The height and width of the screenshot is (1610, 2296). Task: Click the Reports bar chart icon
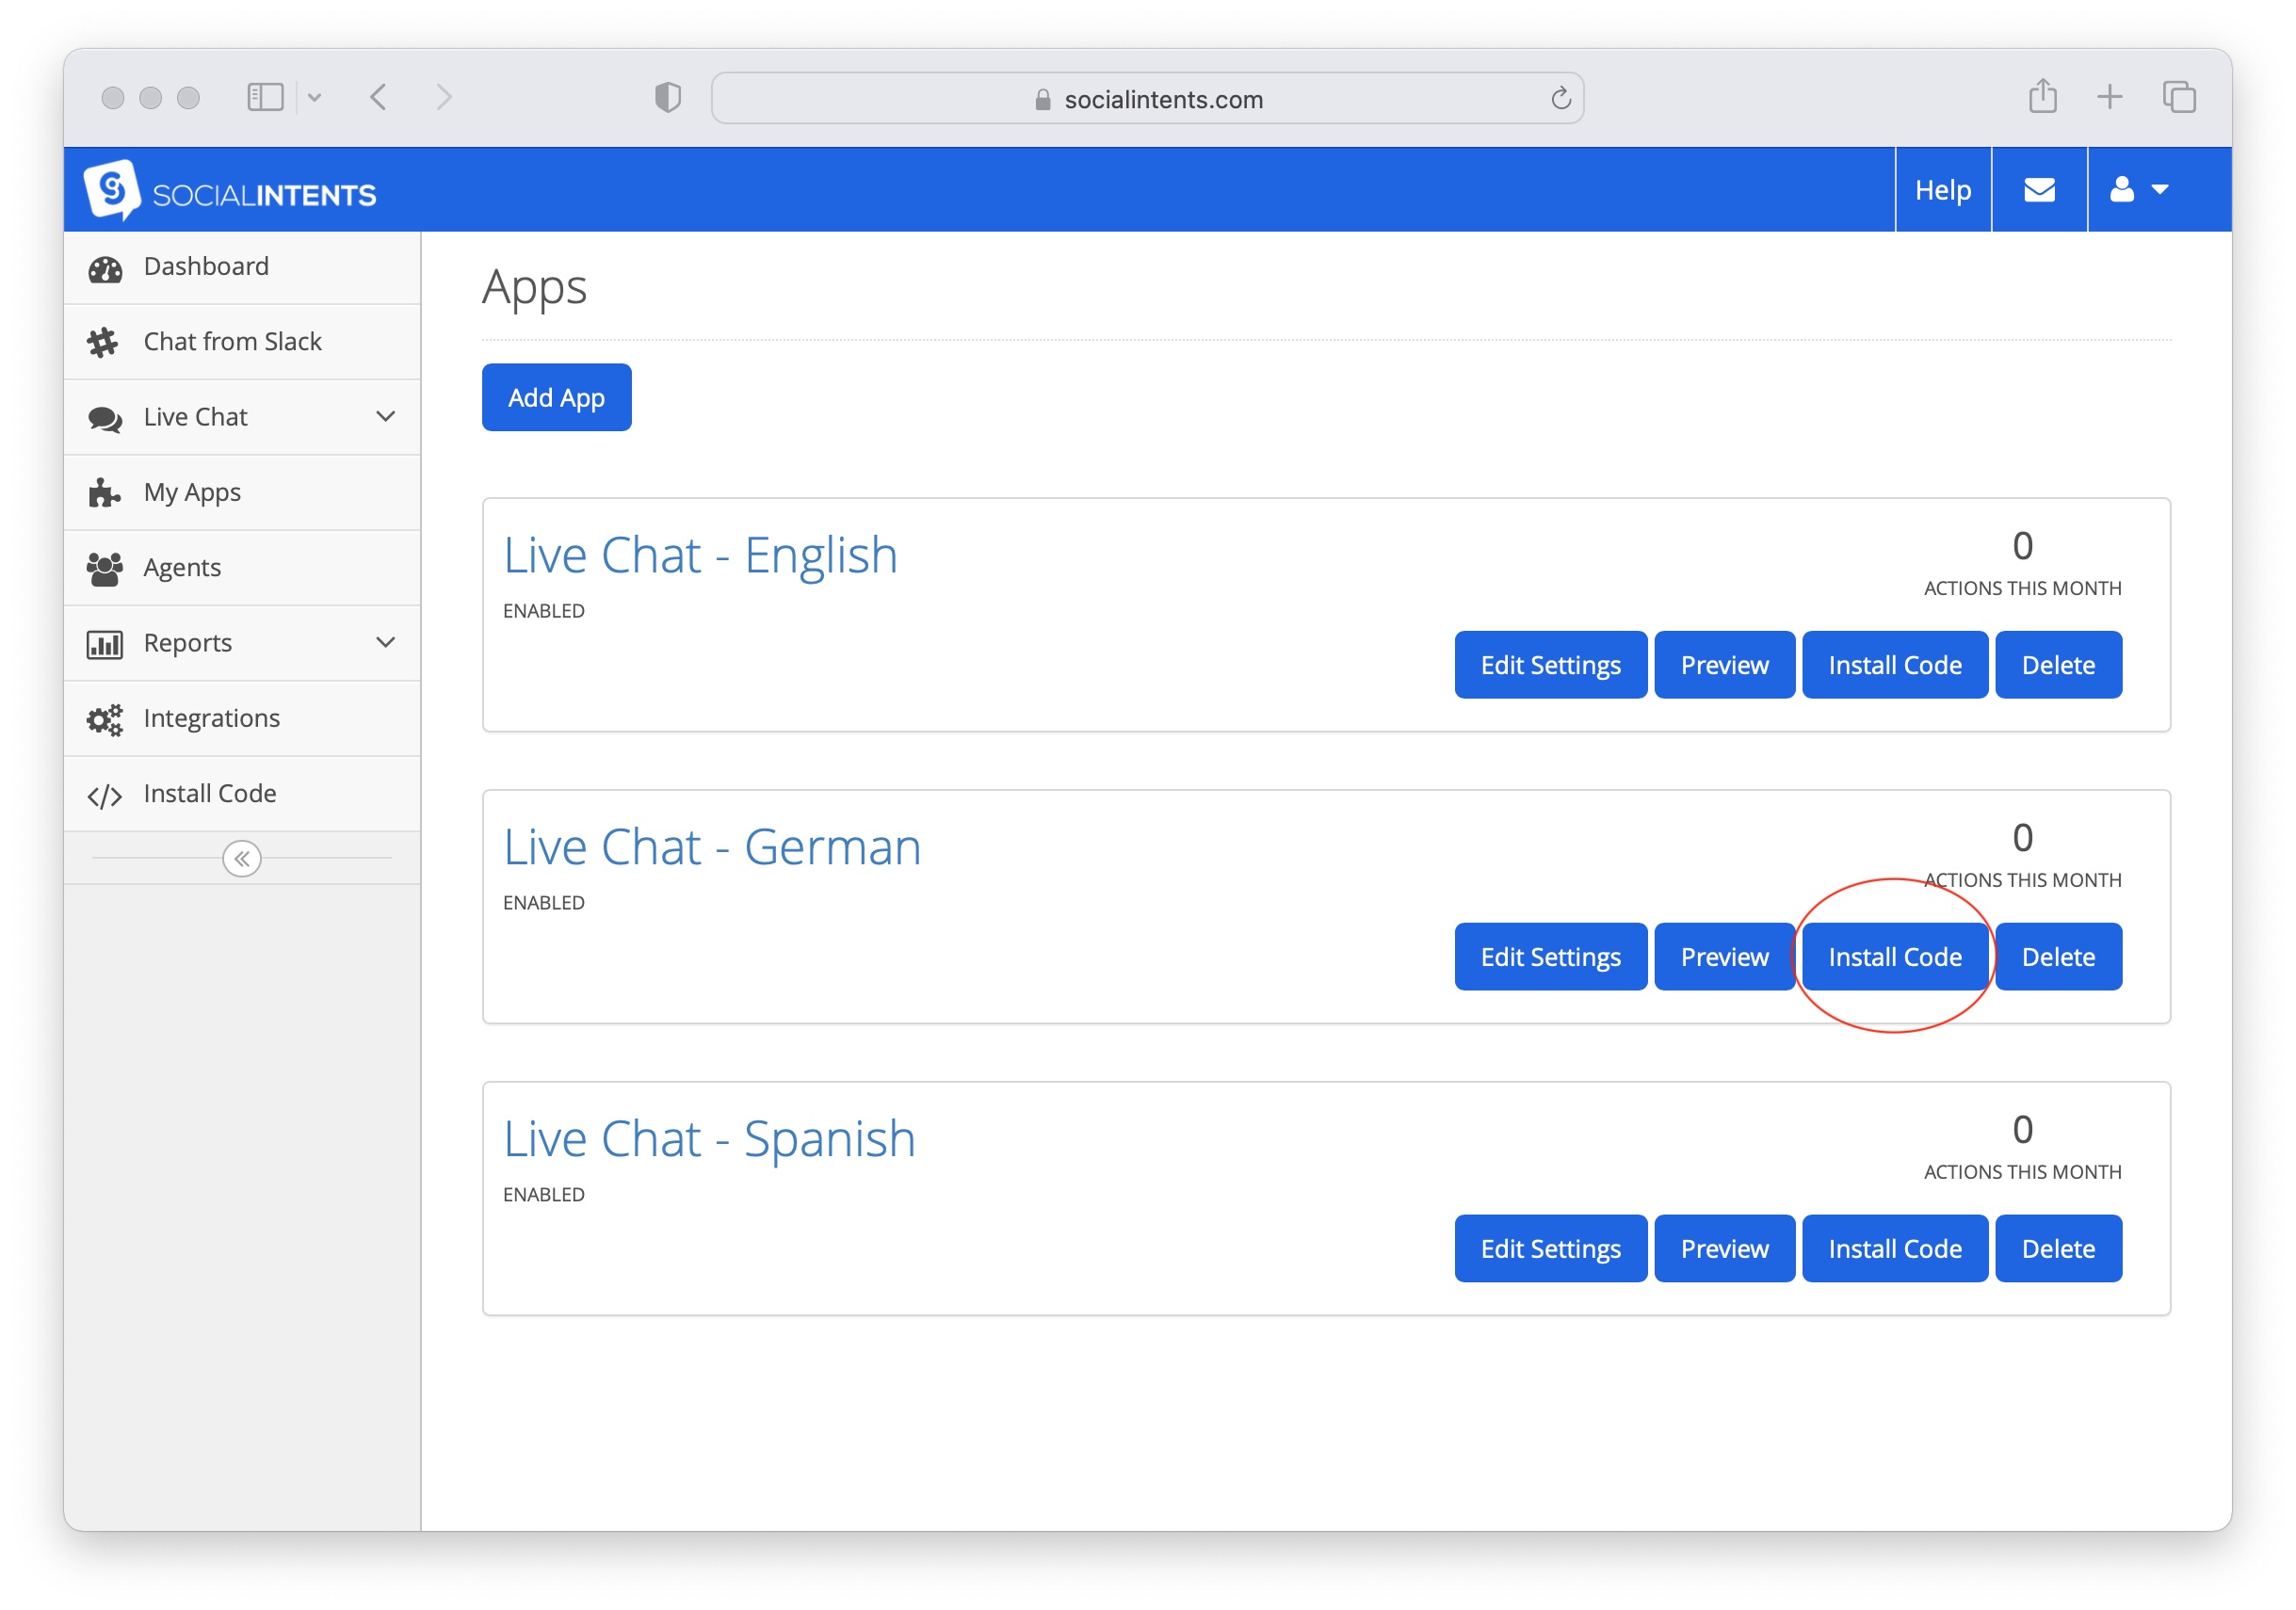tap(105, 644)
